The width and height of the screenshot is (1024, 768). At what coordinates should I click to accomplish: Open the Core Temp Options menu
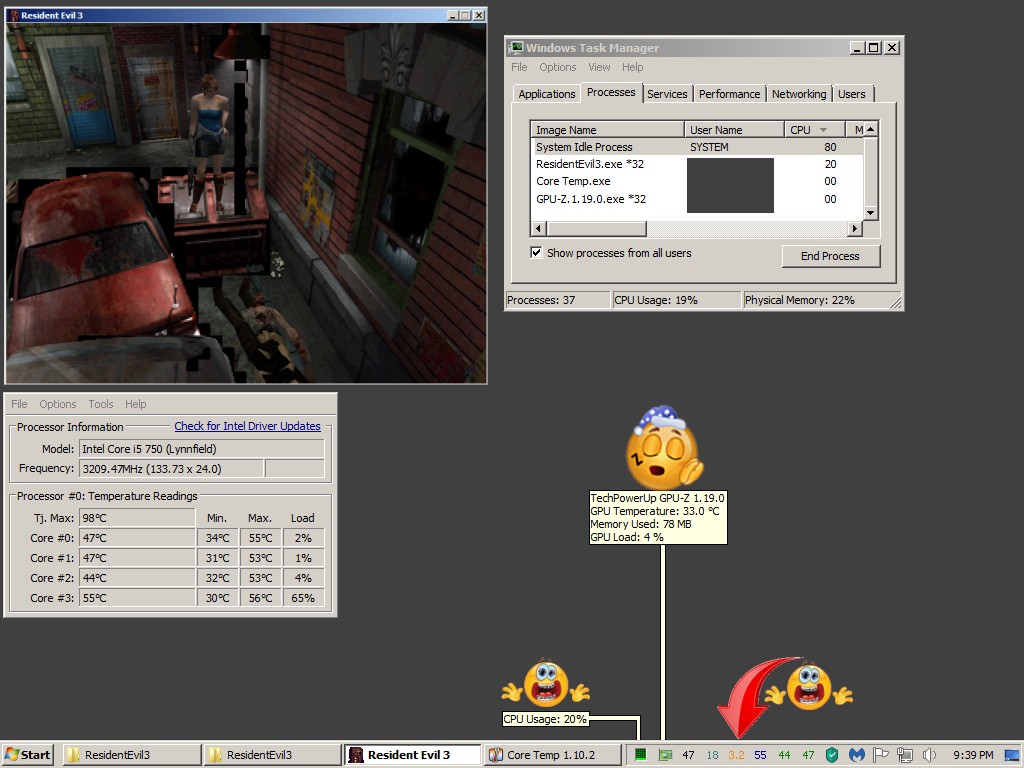57,404
